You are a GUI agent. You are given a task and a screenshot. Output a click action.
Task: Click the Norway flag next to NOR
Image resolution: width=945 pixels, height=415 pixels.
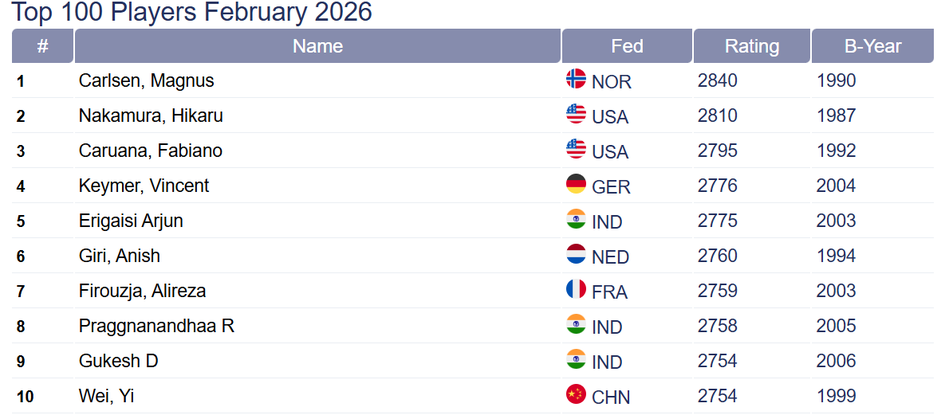[576, 80]
